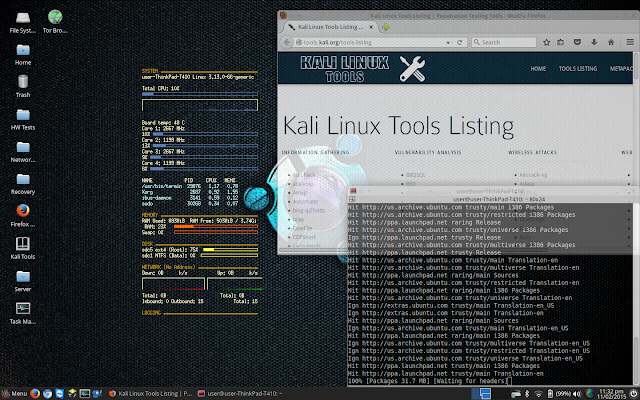Launch Tor Browser from the desktop

pos(55,22)
